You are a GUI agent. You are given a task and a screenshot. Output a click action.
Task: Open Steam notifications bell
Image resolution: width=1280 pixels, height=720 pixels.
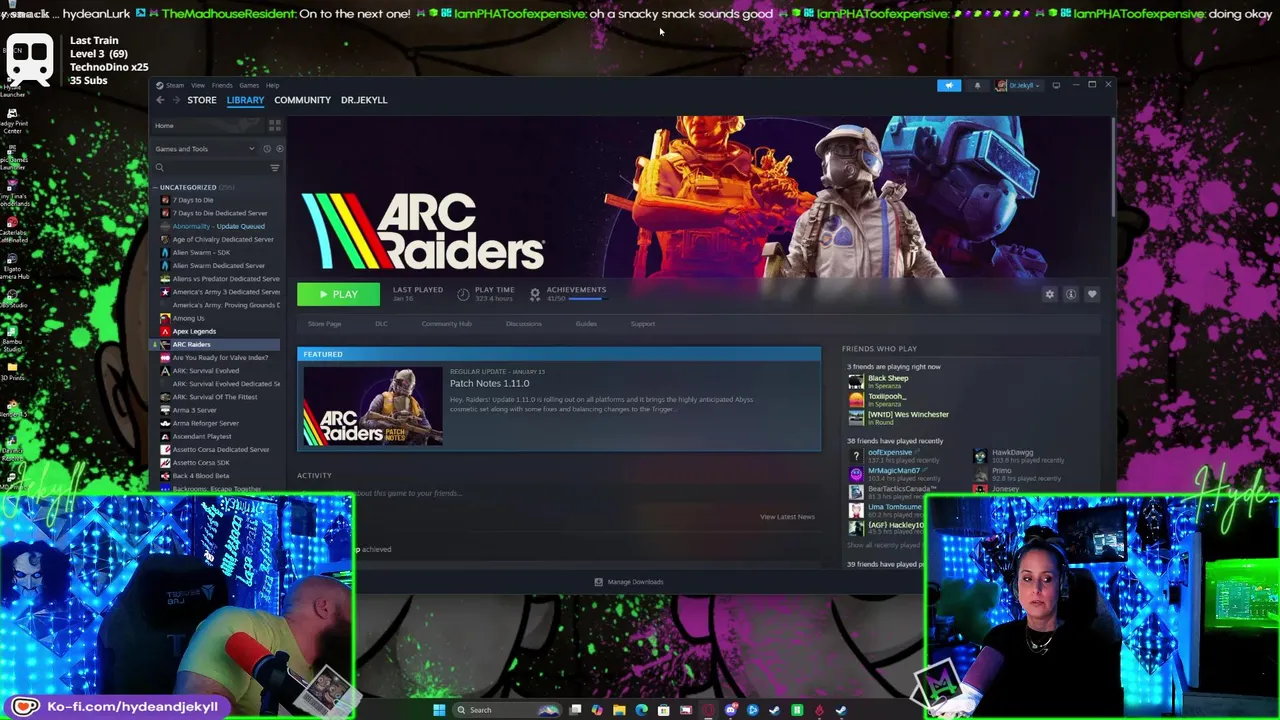[x=977, y=85]
